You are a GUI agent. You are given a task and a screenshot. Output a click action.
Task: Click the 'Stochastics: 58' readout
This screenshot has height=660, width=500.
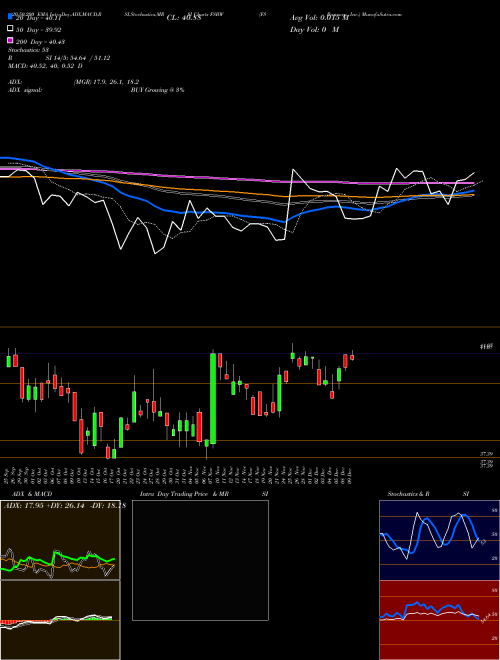[29, 50]
